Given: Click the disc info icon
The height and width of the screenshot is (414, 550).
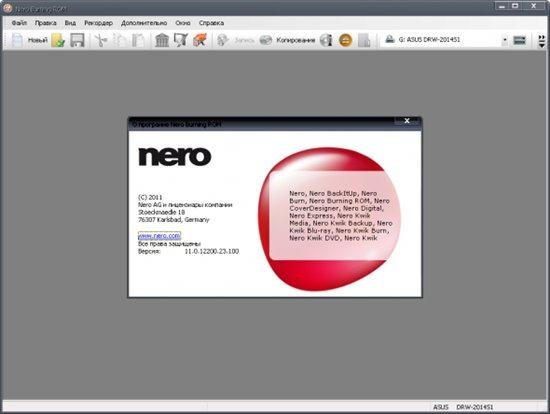Looking at the screenshot, I should [326, 40].
